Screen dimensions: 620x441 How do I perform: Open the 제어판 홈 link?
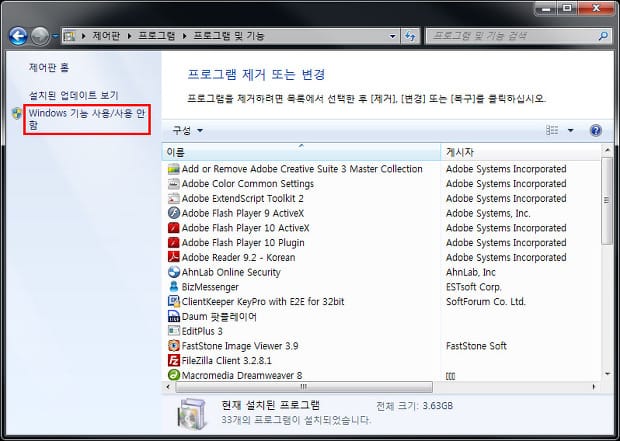tap(49, 68)
